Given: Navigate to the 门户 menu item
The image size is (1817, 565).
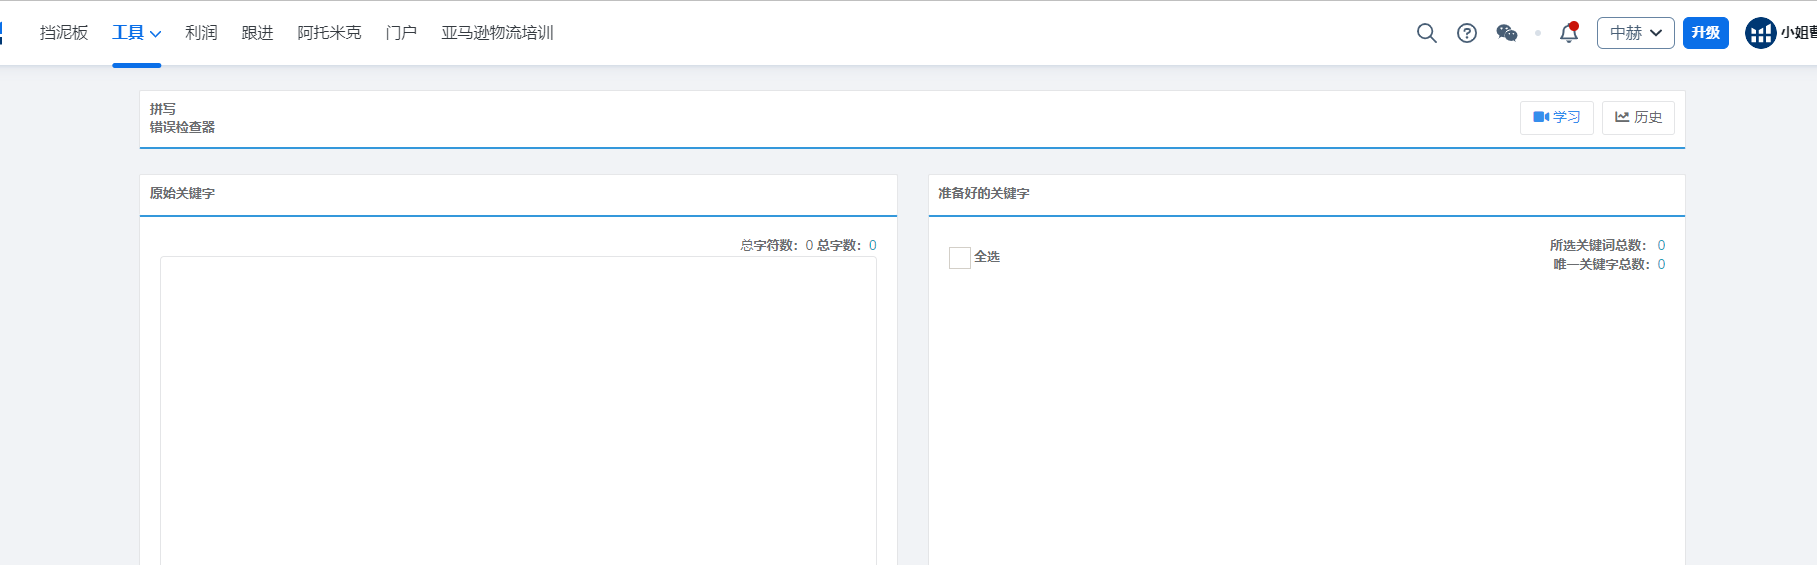Looking at the screenshot, I should [401, 33].
